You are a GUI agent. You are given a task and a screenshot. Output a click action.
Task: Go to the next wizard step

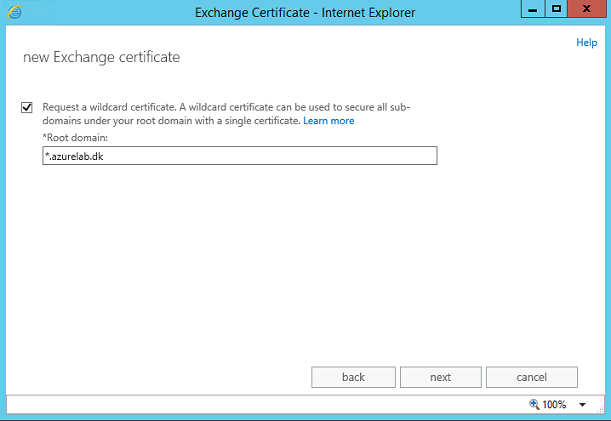coord(440,377)
